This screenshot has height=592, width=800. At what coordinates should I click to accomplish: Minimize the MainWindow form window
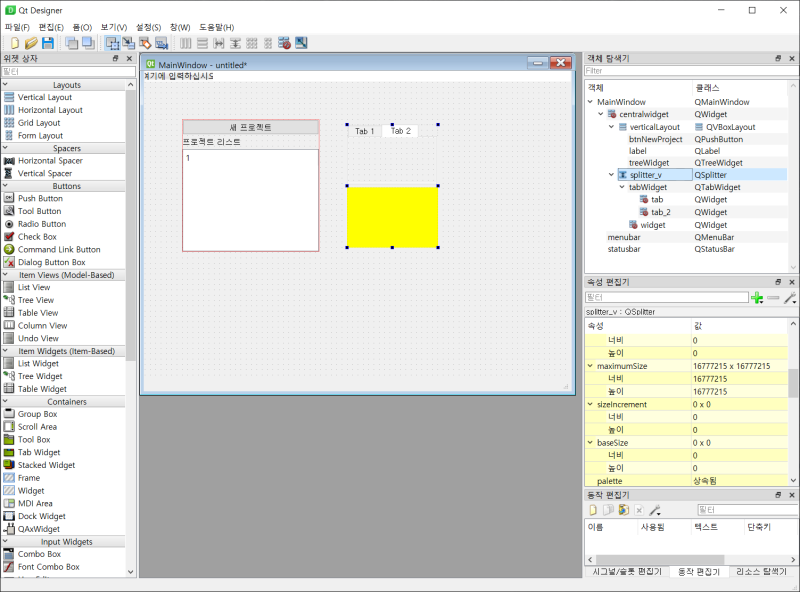[538, 63]
